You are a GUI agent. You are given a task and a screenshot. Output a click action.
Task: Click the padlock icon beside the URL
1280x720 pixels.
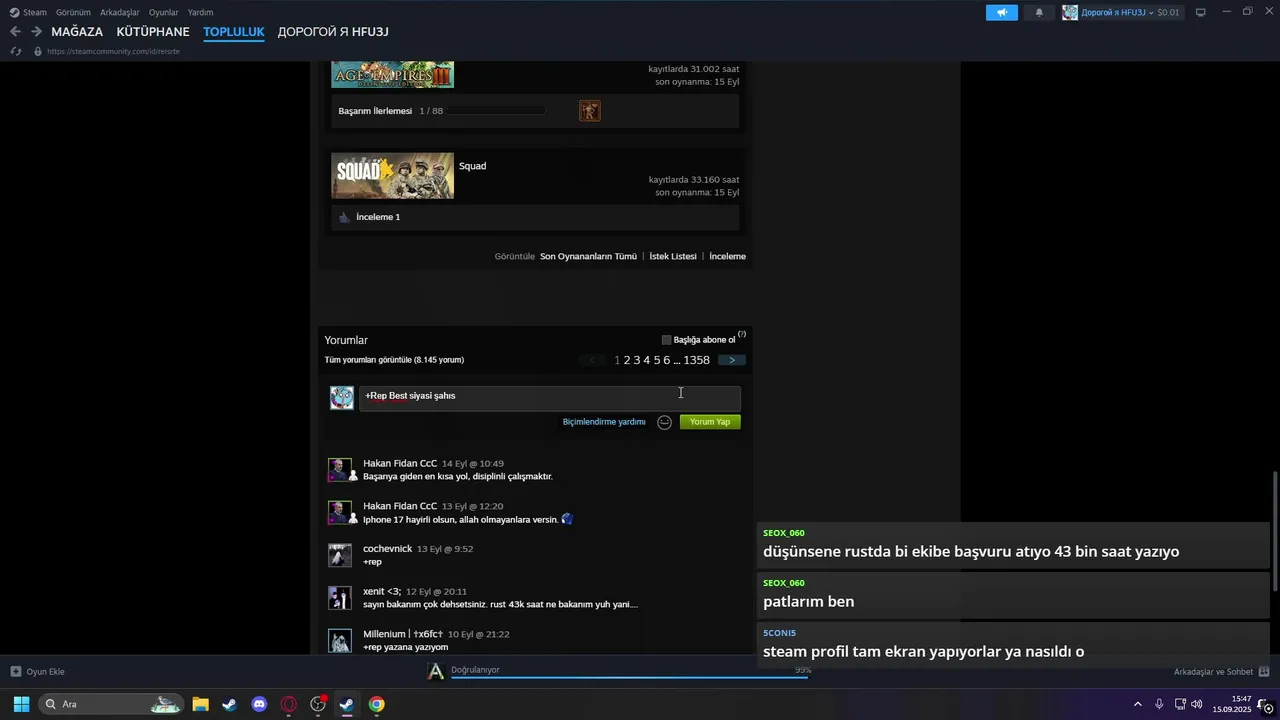tap(38, 51)
